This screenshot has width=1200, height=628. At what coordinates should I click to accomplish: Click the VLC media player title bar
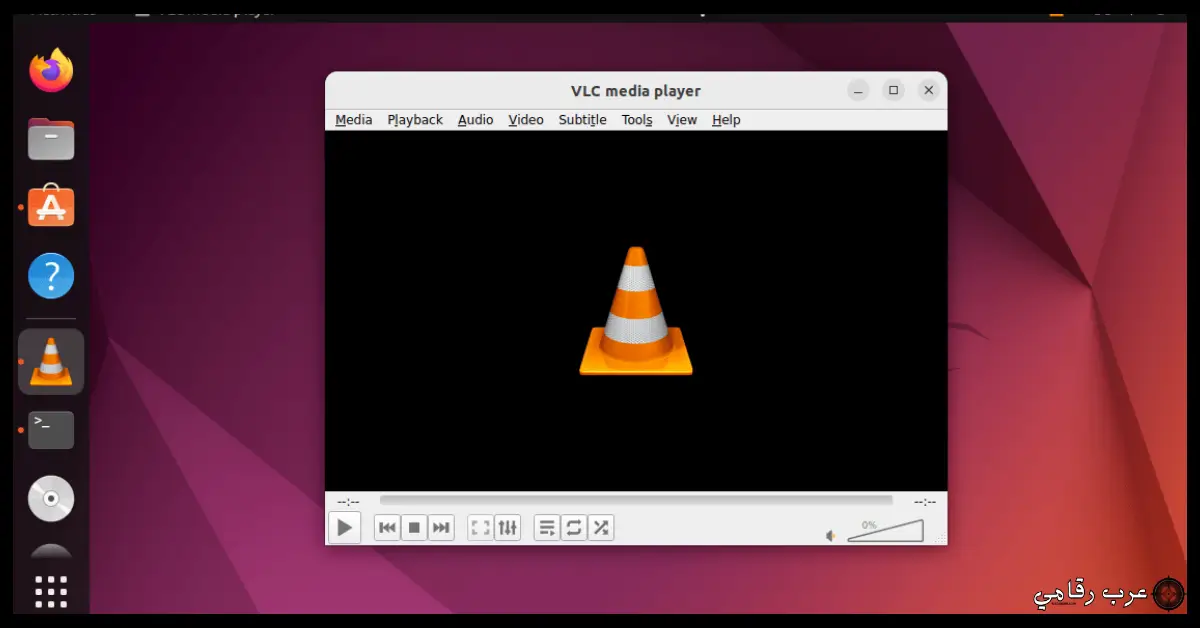click(x=636, y=91)
